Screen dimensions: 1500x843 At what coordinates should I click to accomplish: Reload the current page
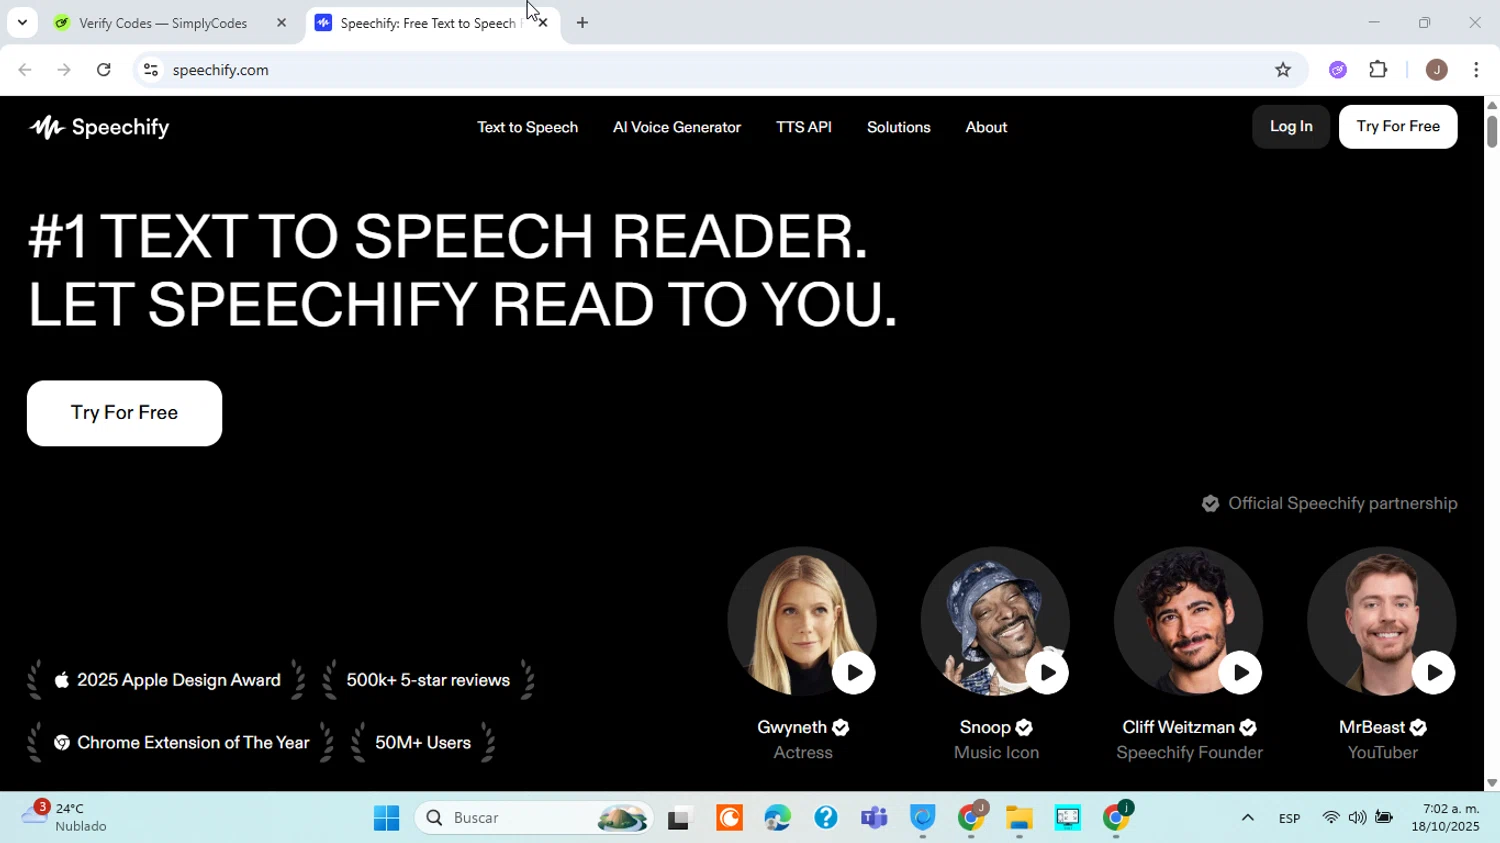[104, 70]
